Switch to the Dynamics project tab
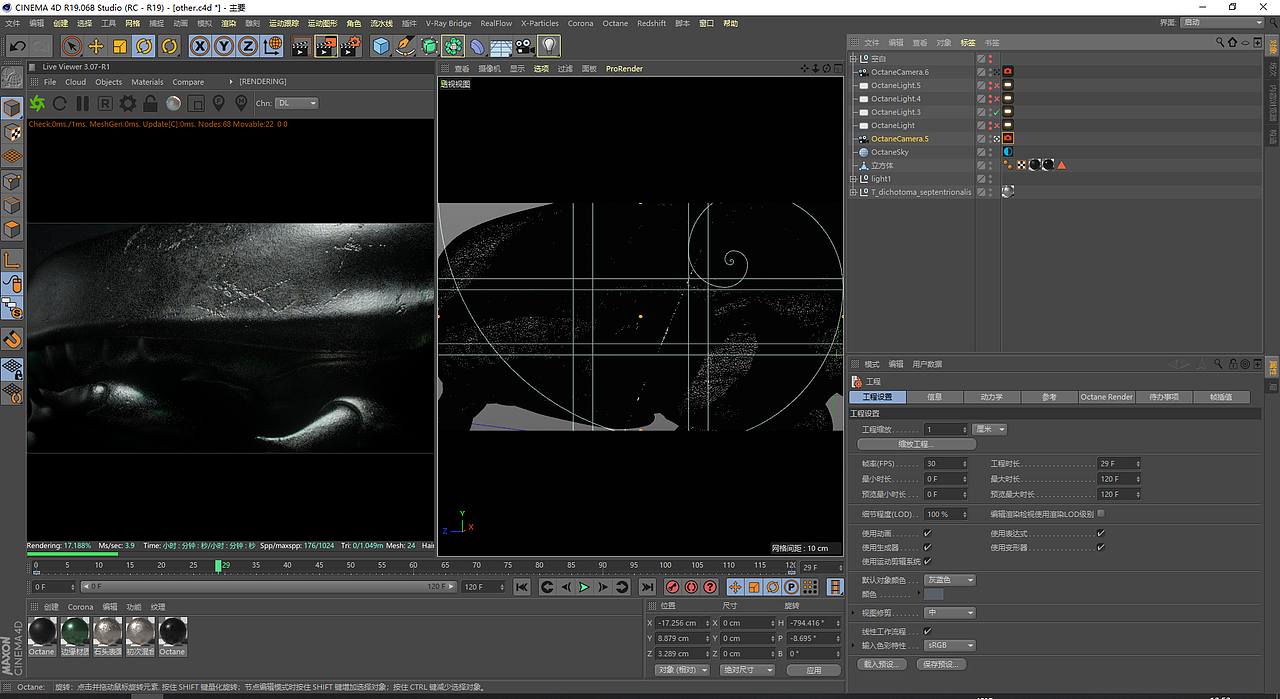 click(x=991, y=397)
